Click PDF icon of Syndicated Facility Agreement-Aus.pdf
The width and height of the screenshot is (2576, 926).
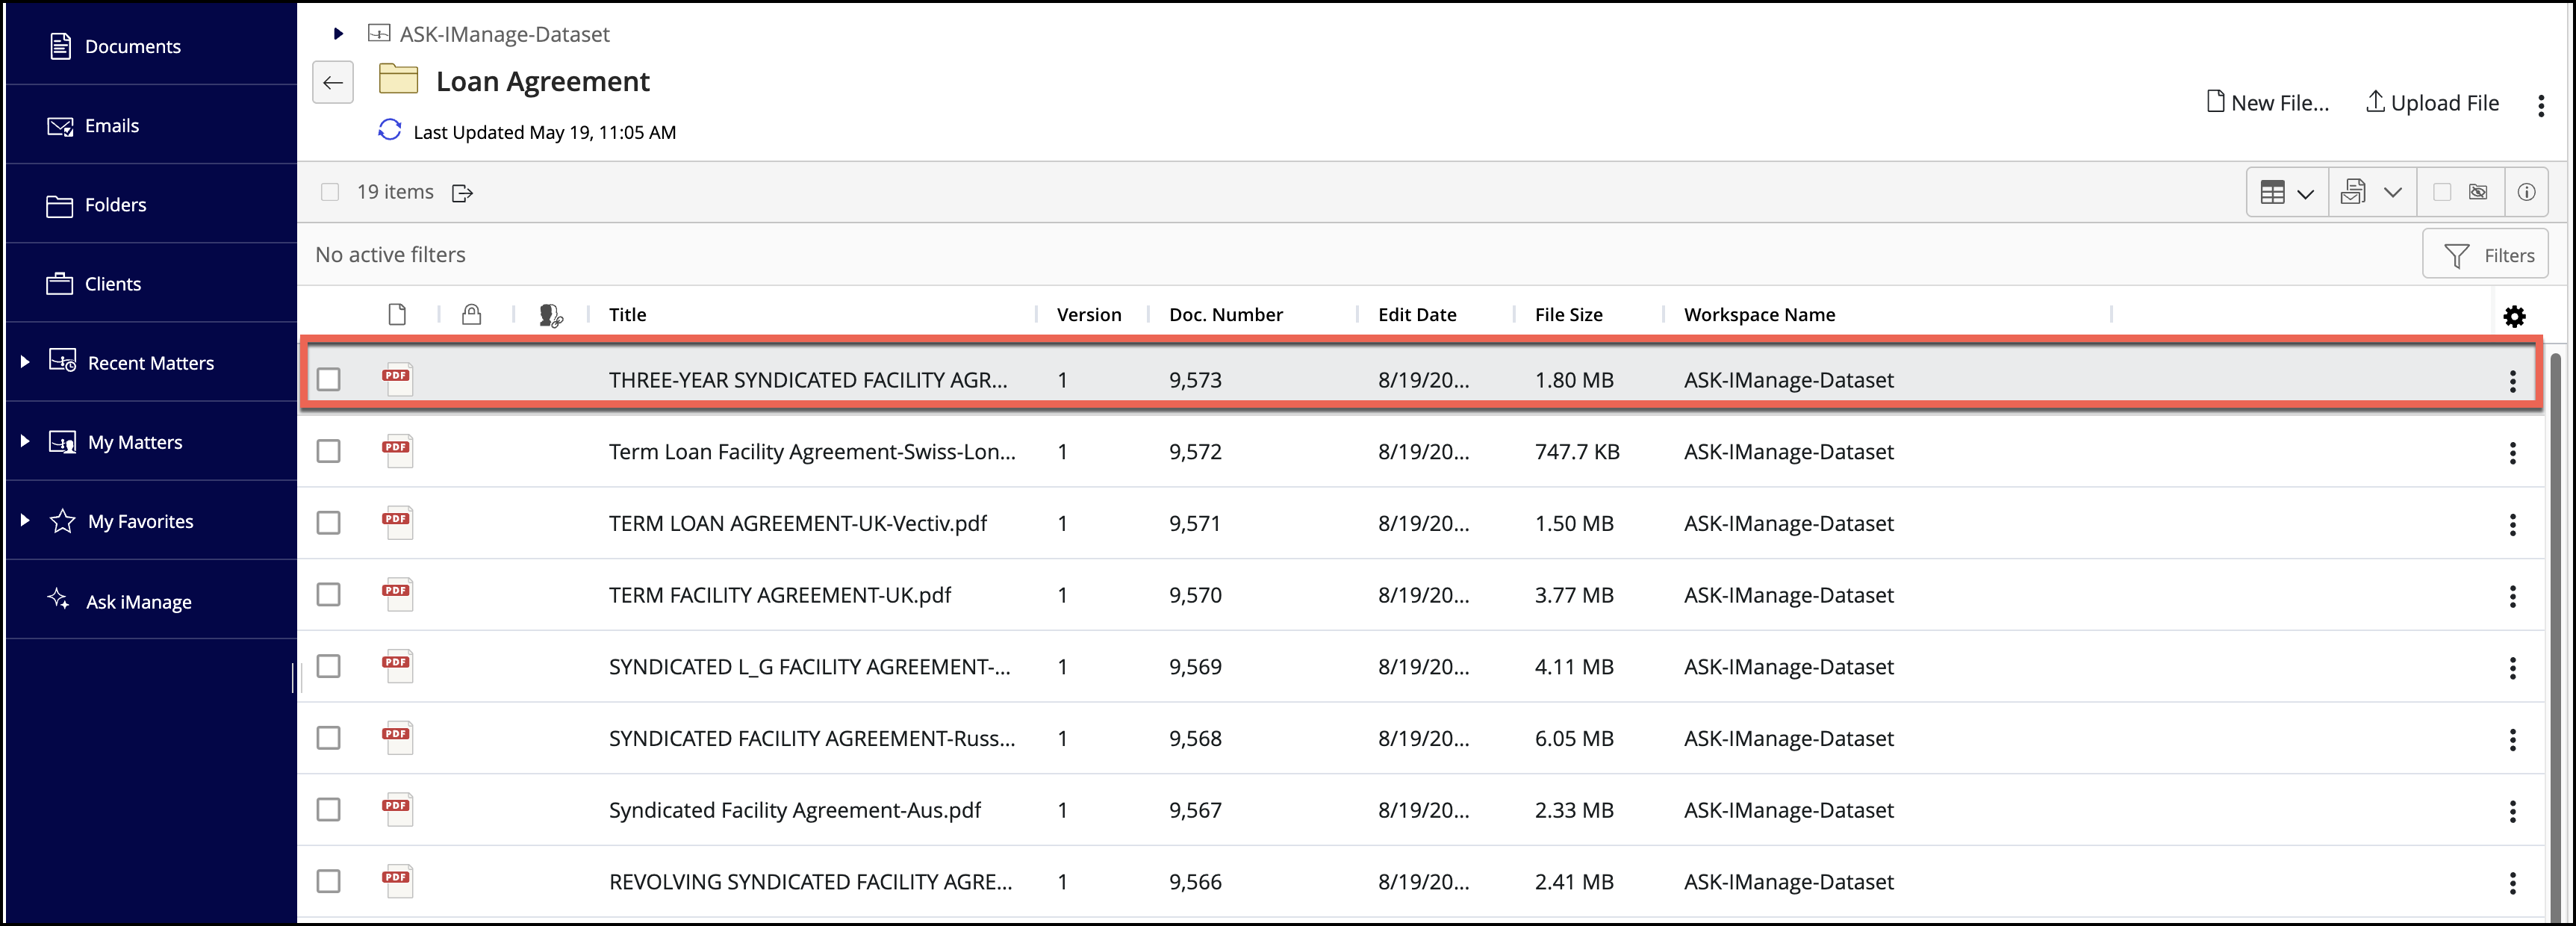click(397, 809)
